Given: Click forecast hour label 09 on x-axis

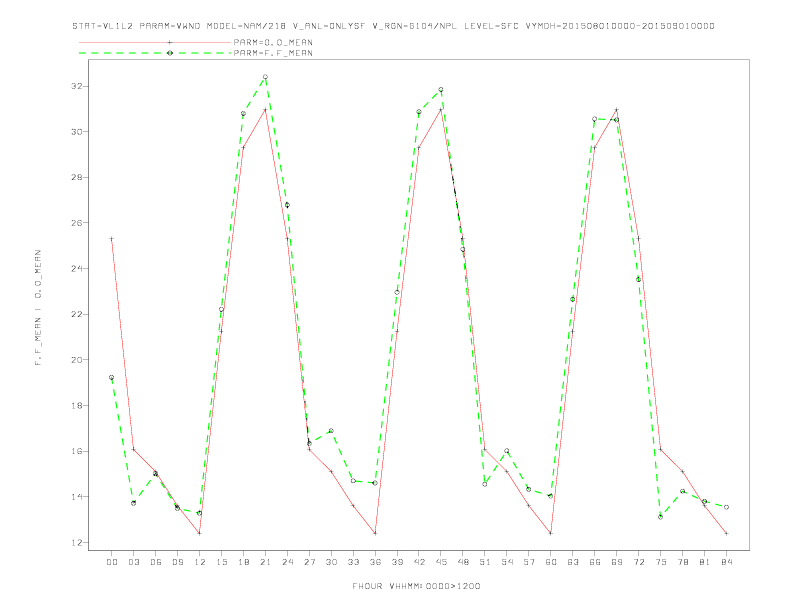Looking at the screenshot, I should click(x=177, y=562).
